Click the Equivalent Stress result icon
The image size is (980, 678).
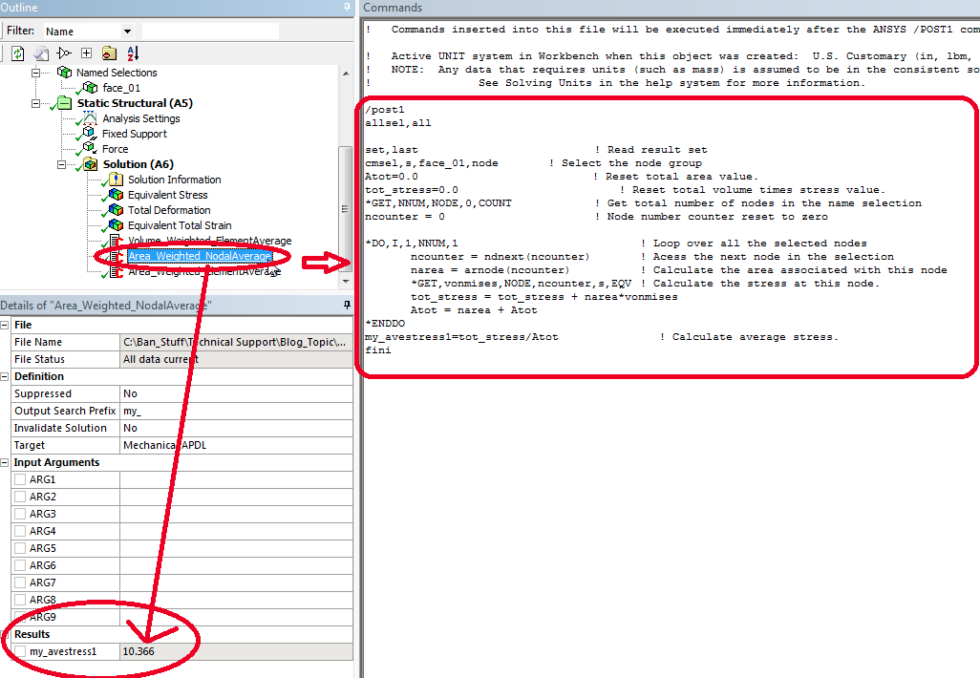coord(115,194)
